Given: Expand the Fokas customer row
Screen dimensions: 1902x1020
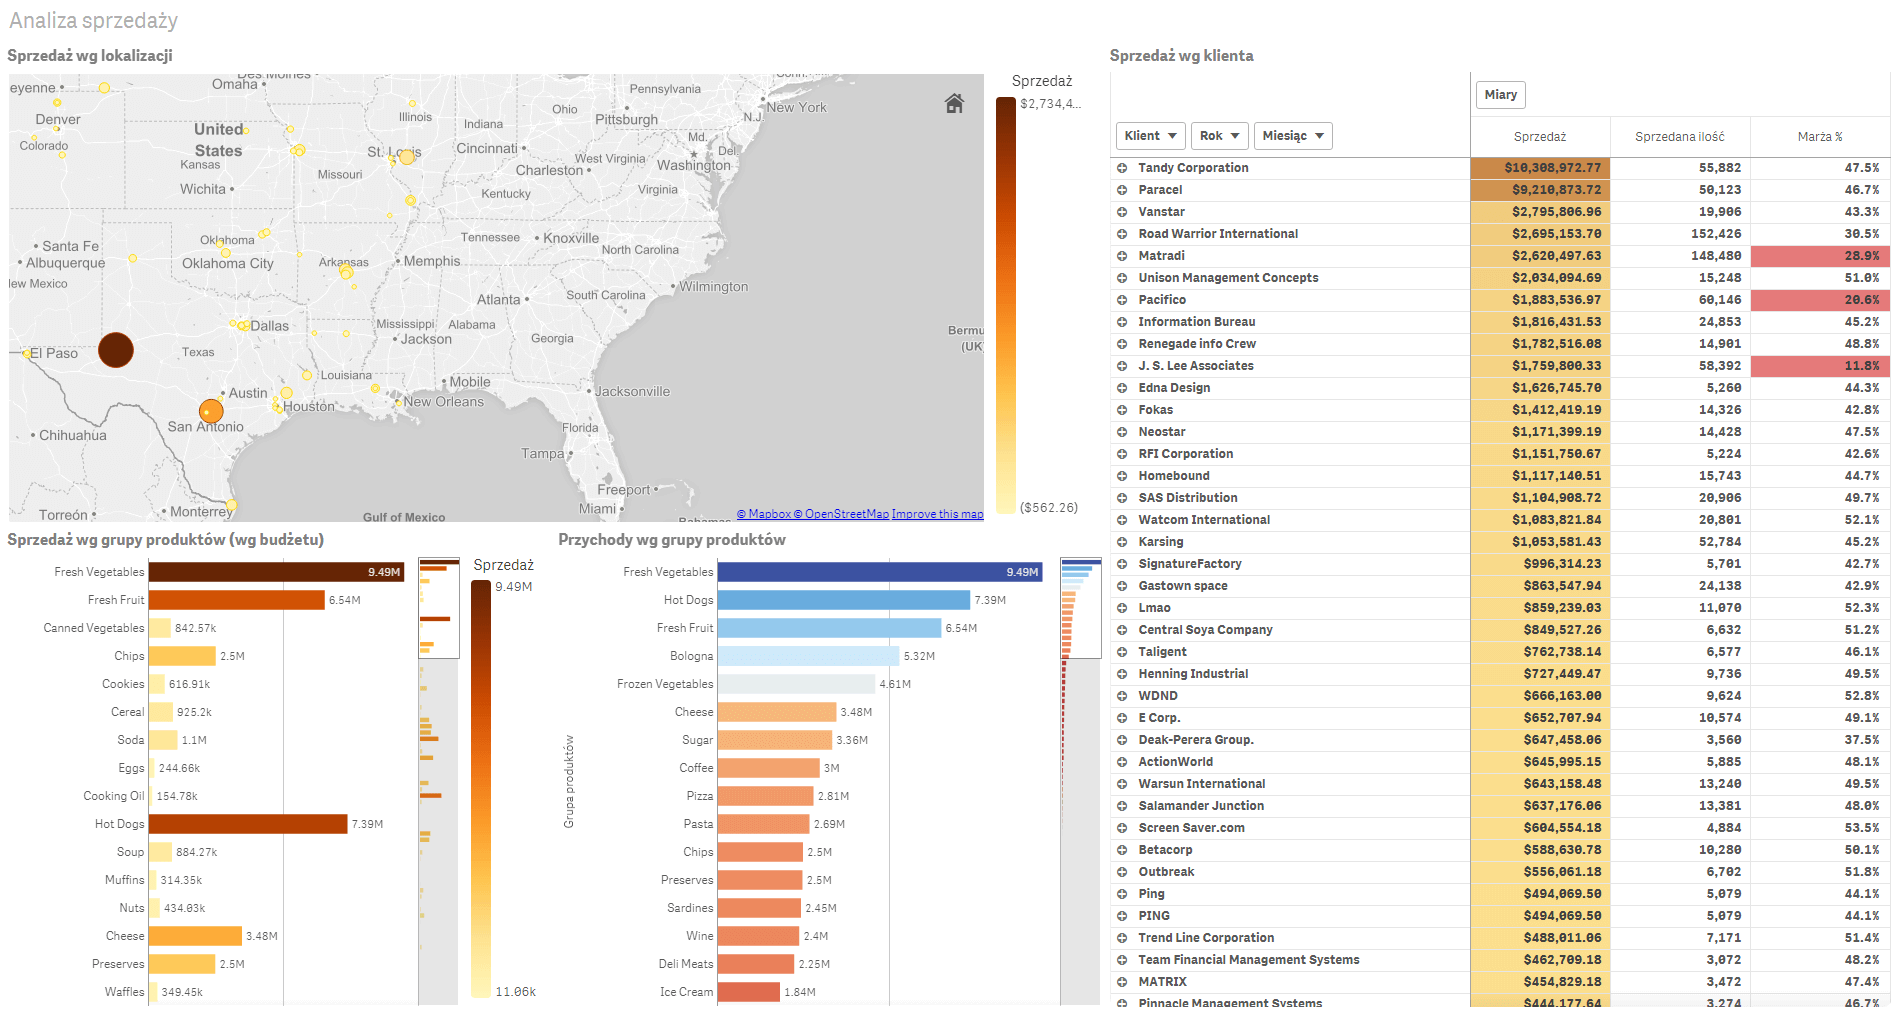Looking at the screenshot, I should tap(1122, 410).
